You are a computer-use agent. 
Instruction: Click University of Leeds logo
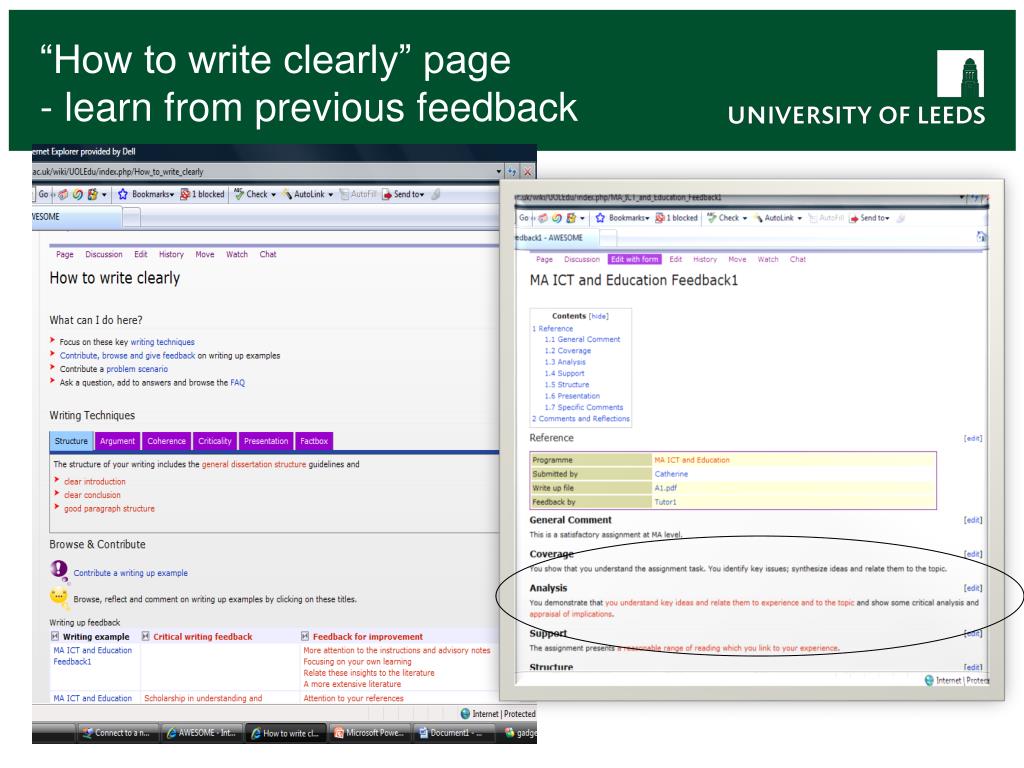coord(856,88)
